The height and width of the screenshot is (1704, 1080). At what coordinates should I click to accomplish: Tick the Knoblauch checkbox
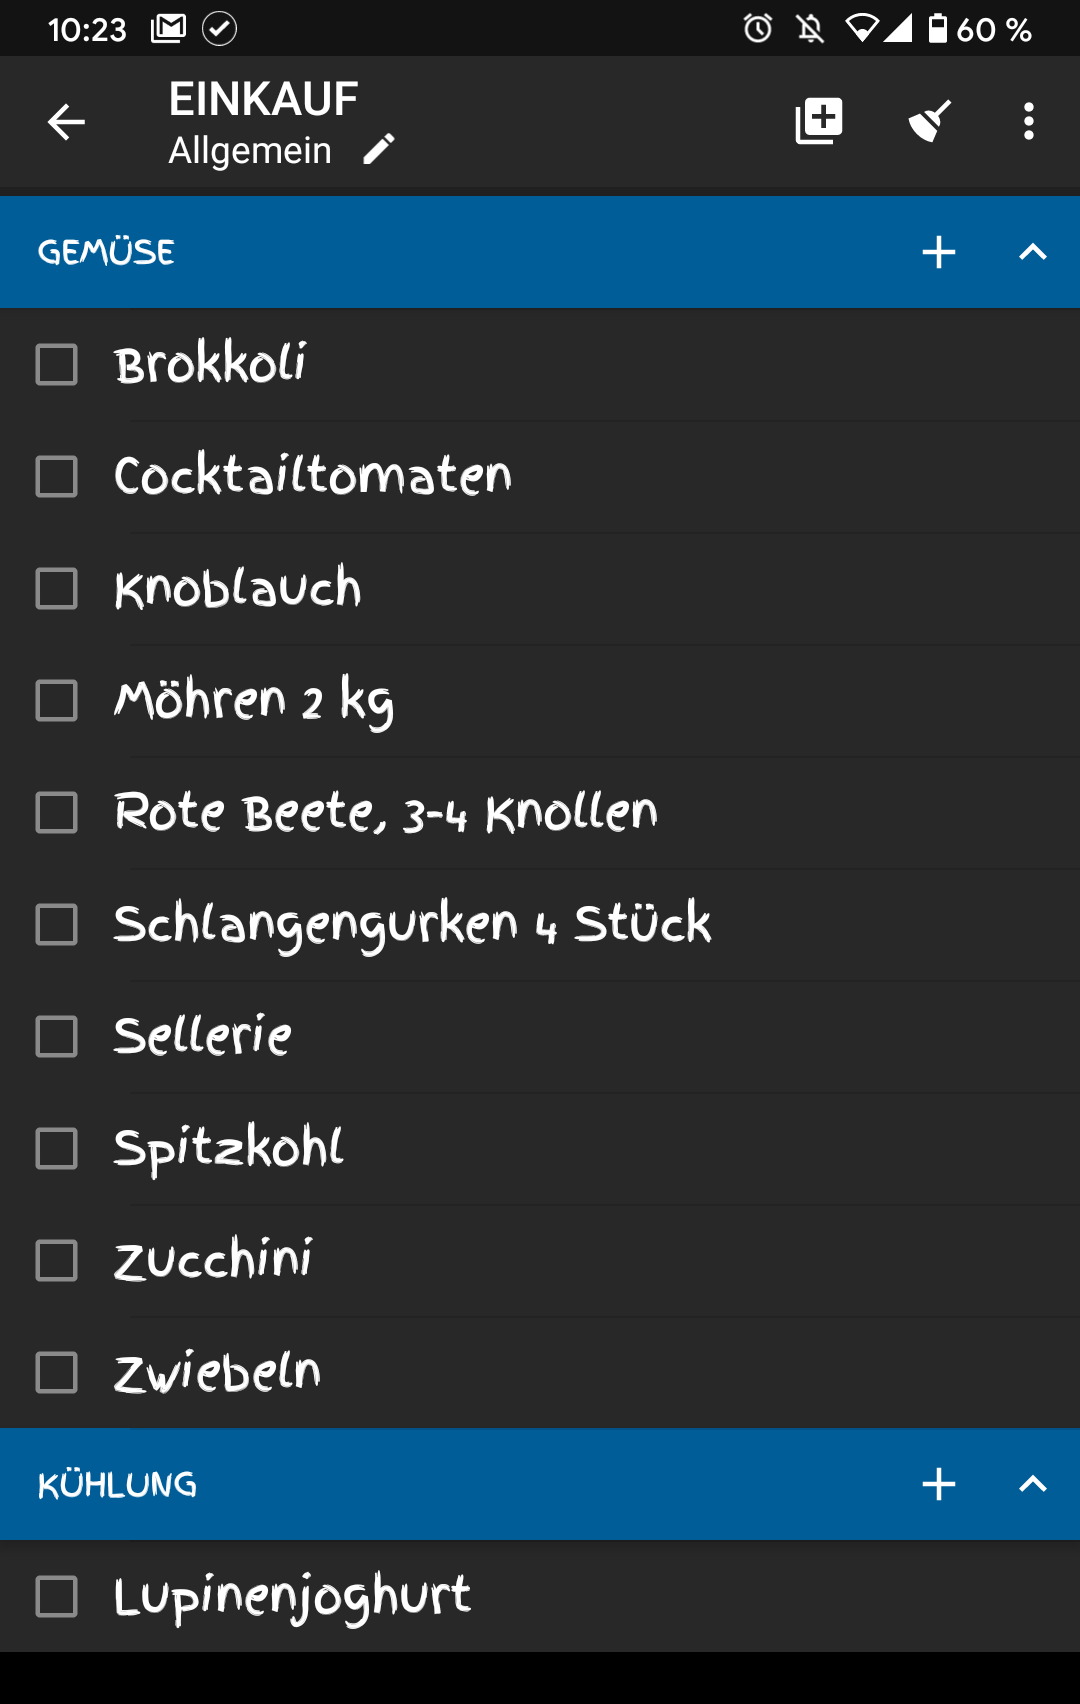[x=57, y=589]
